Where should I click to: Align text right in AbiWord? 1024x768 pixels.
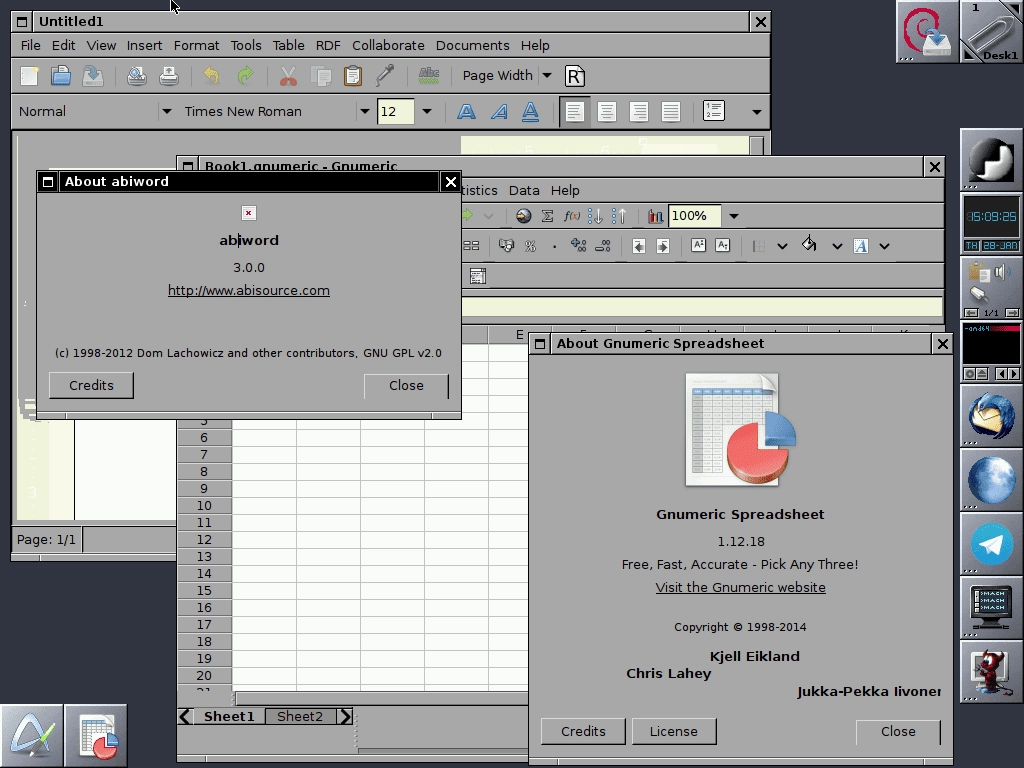click(x=639, y=112)
